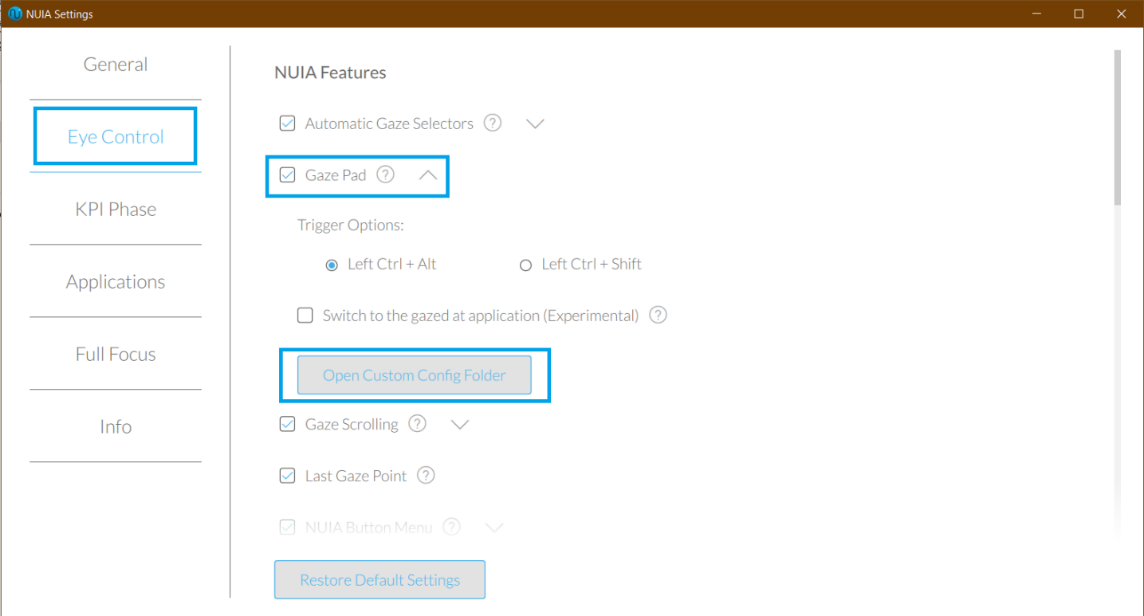Expand the Automatic Gaze Selectors options

(536, 124)
